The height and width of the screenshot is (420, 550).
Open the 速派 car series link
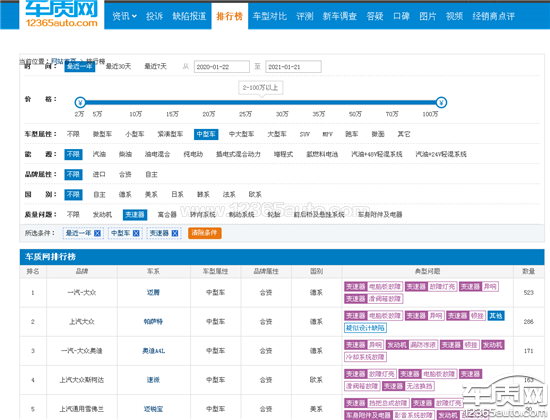pos(153,380)
